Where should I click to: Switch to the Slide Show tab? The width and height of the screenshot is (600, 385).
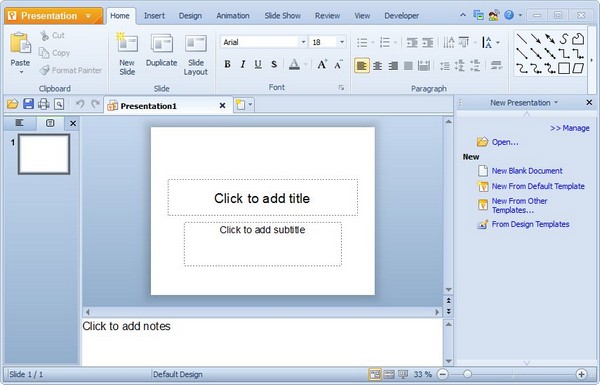[x=282, y=16]
